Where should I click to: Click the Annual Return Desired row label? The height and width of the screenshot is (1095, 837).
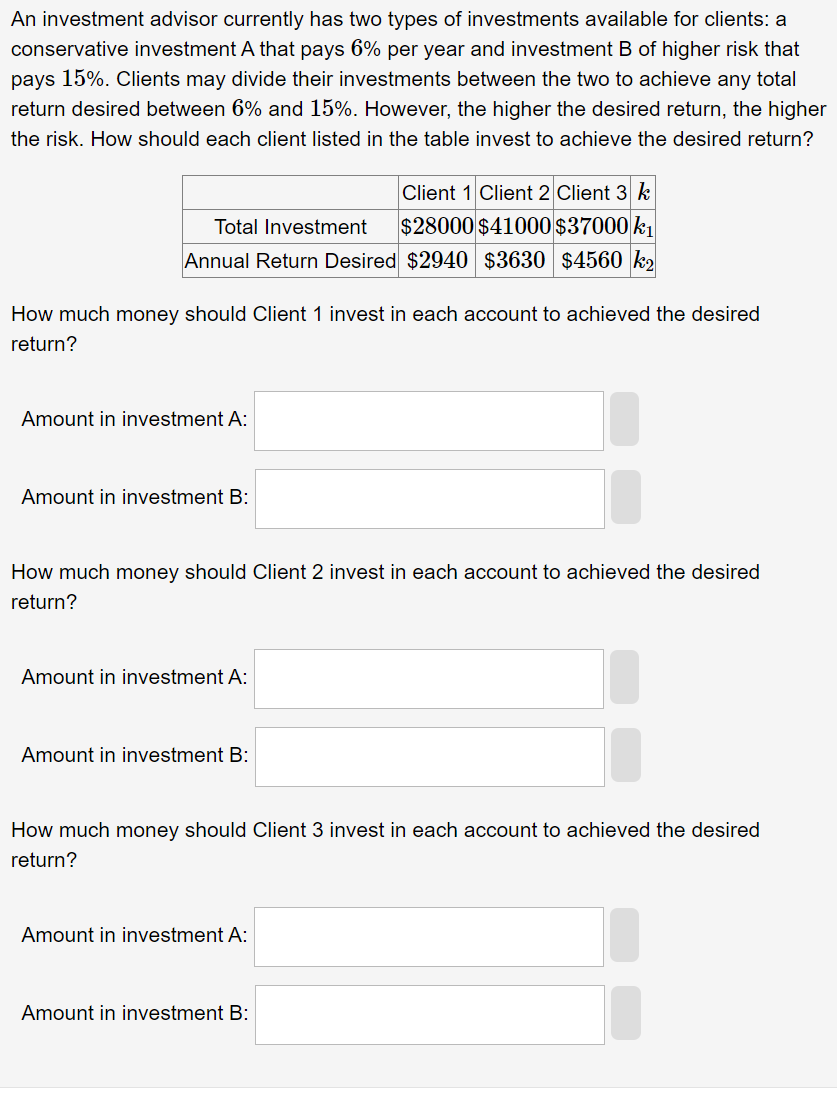coord(290,260)
